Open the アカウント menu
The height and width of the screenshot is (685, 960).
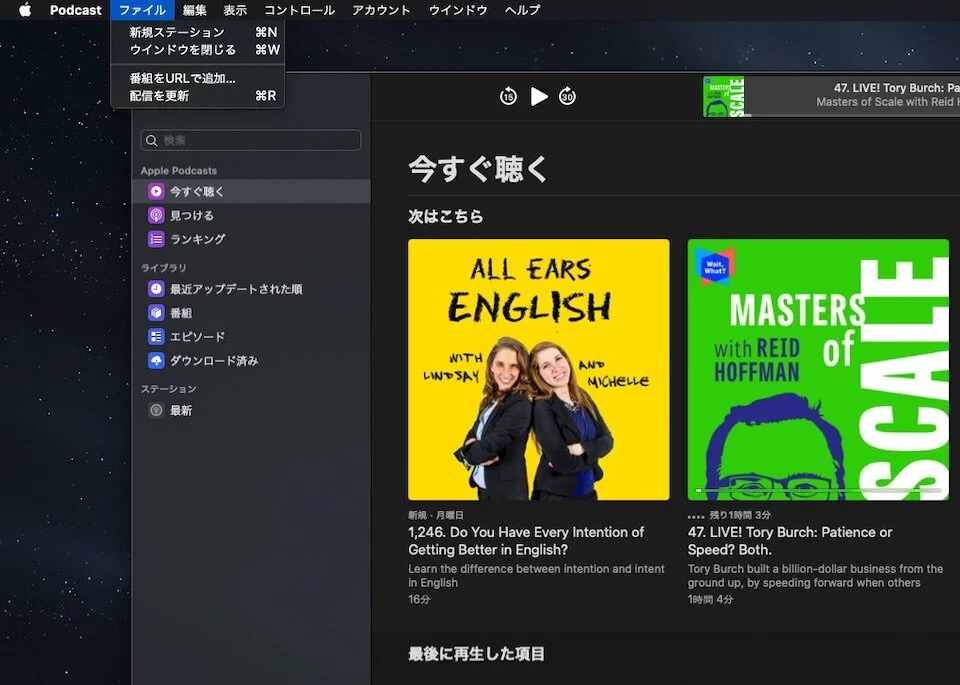pos(381,10)
